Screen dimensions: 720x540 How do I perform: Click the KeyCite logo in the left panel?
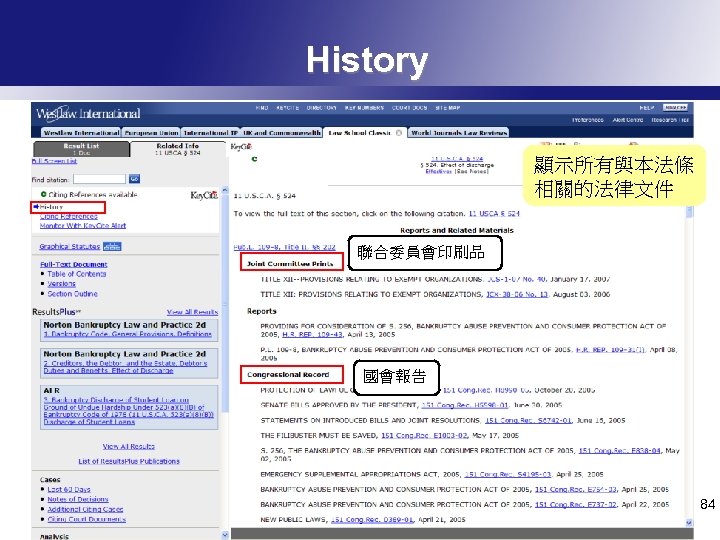(204, 195)
